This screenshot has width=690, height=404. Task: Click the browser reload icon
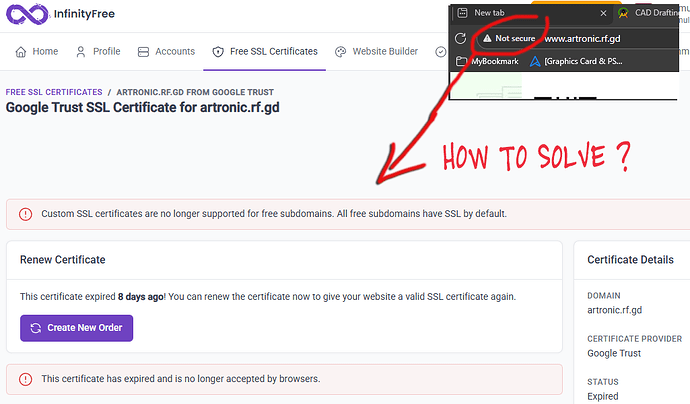(x=461, y=38)
